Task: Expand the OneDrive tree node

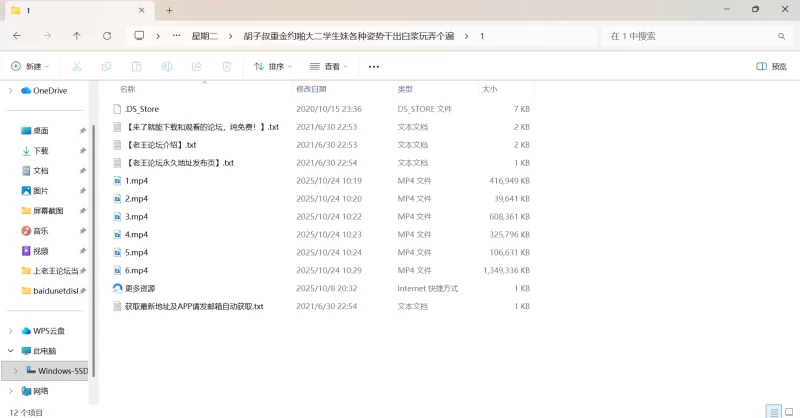Action: coord(10,90)
